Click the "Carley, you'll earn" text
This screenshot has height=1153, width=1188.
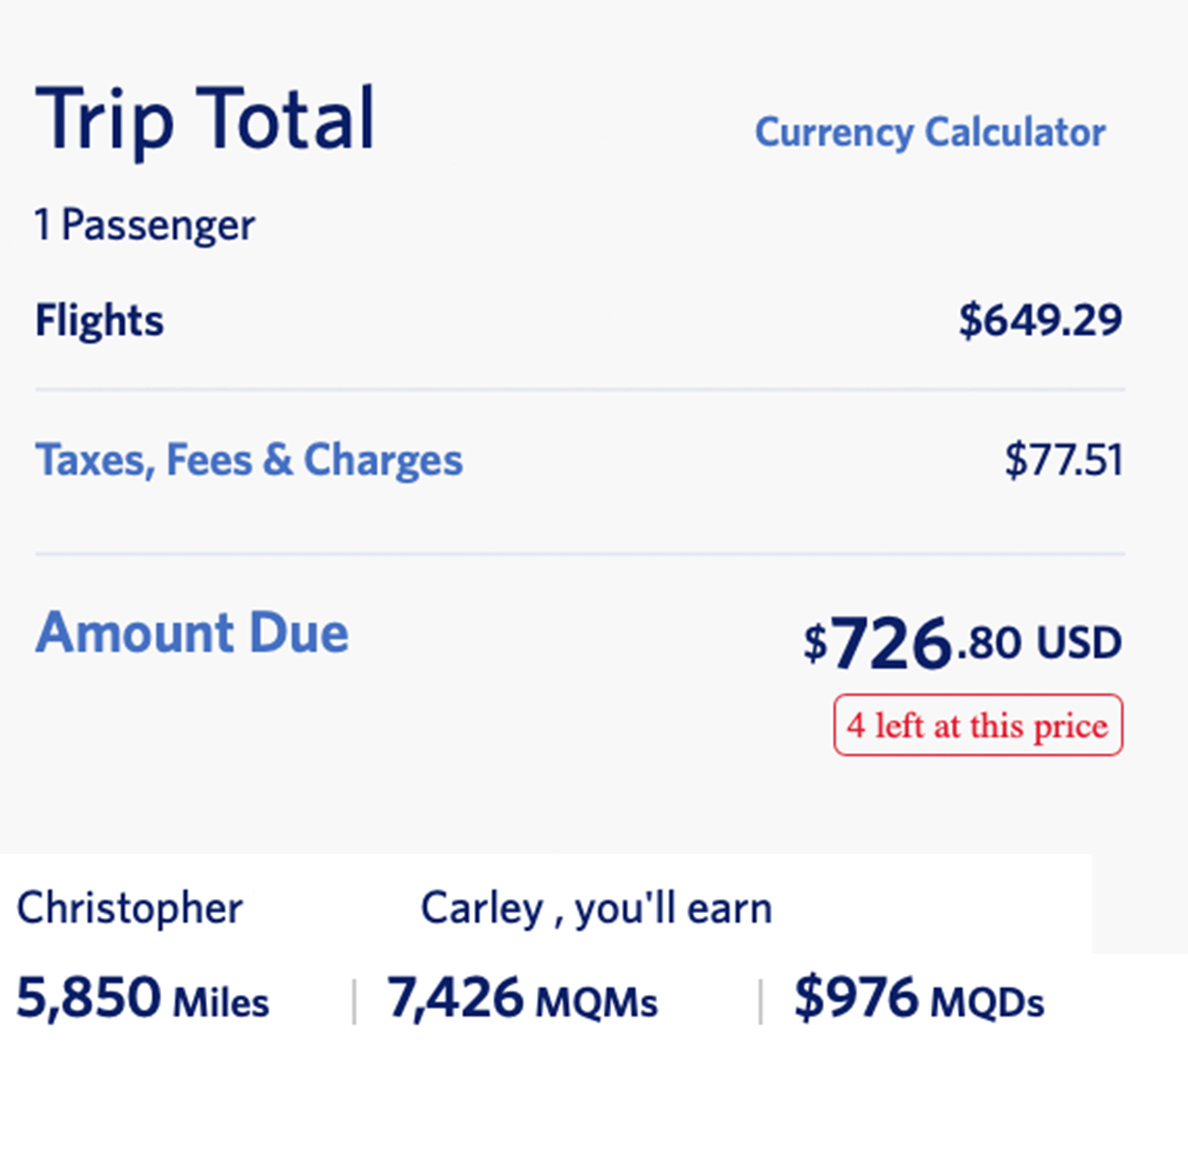[596, 908]
